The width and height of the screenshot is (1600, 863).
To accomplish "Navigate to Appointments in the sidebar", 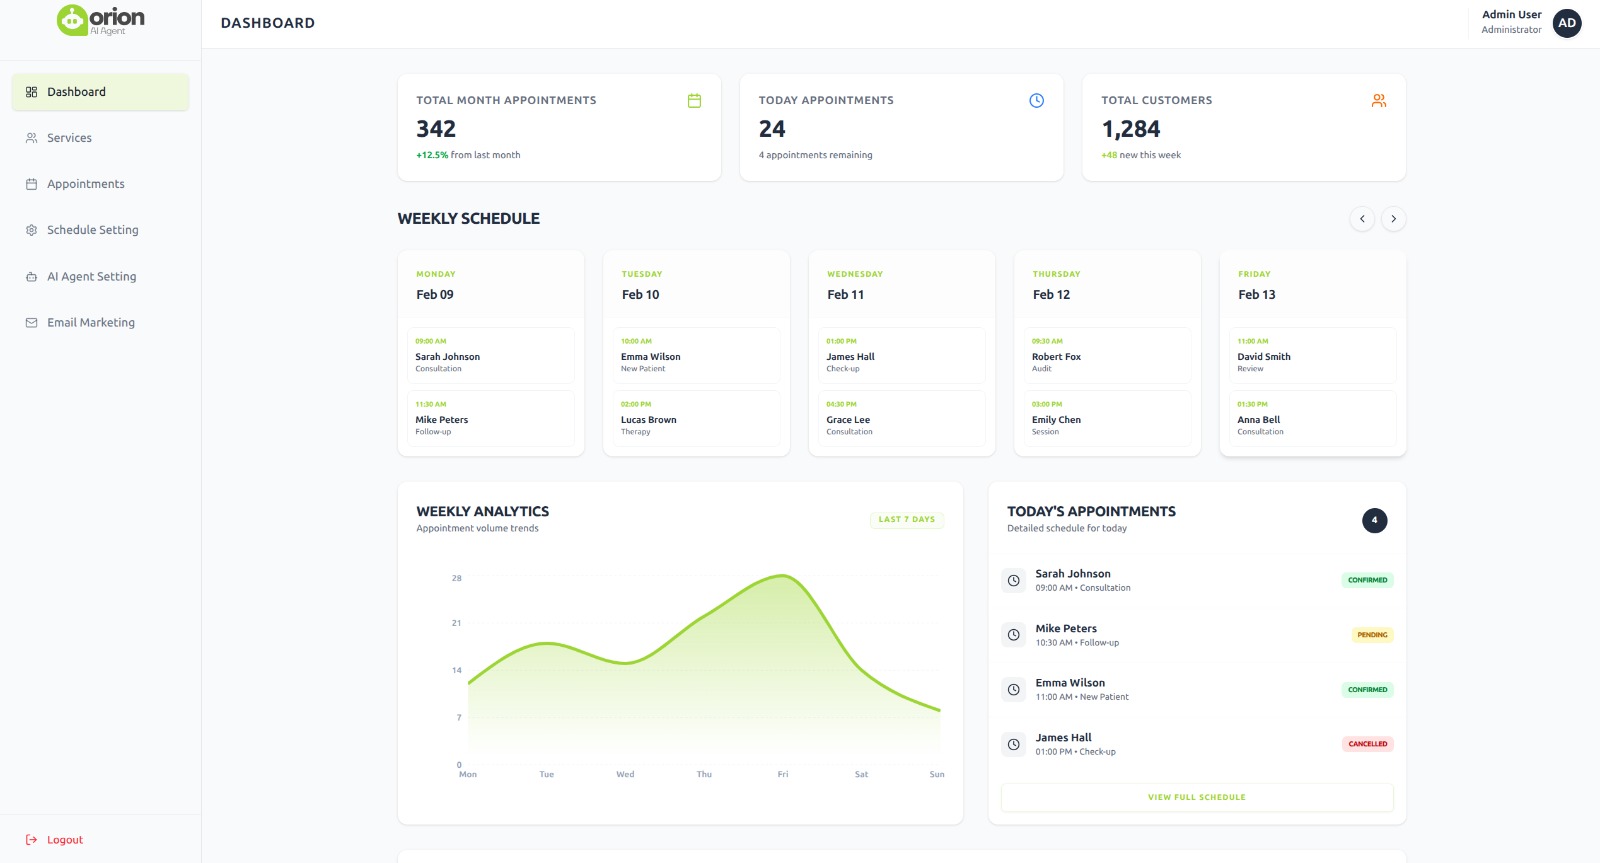I will click(x=85, y=184).
